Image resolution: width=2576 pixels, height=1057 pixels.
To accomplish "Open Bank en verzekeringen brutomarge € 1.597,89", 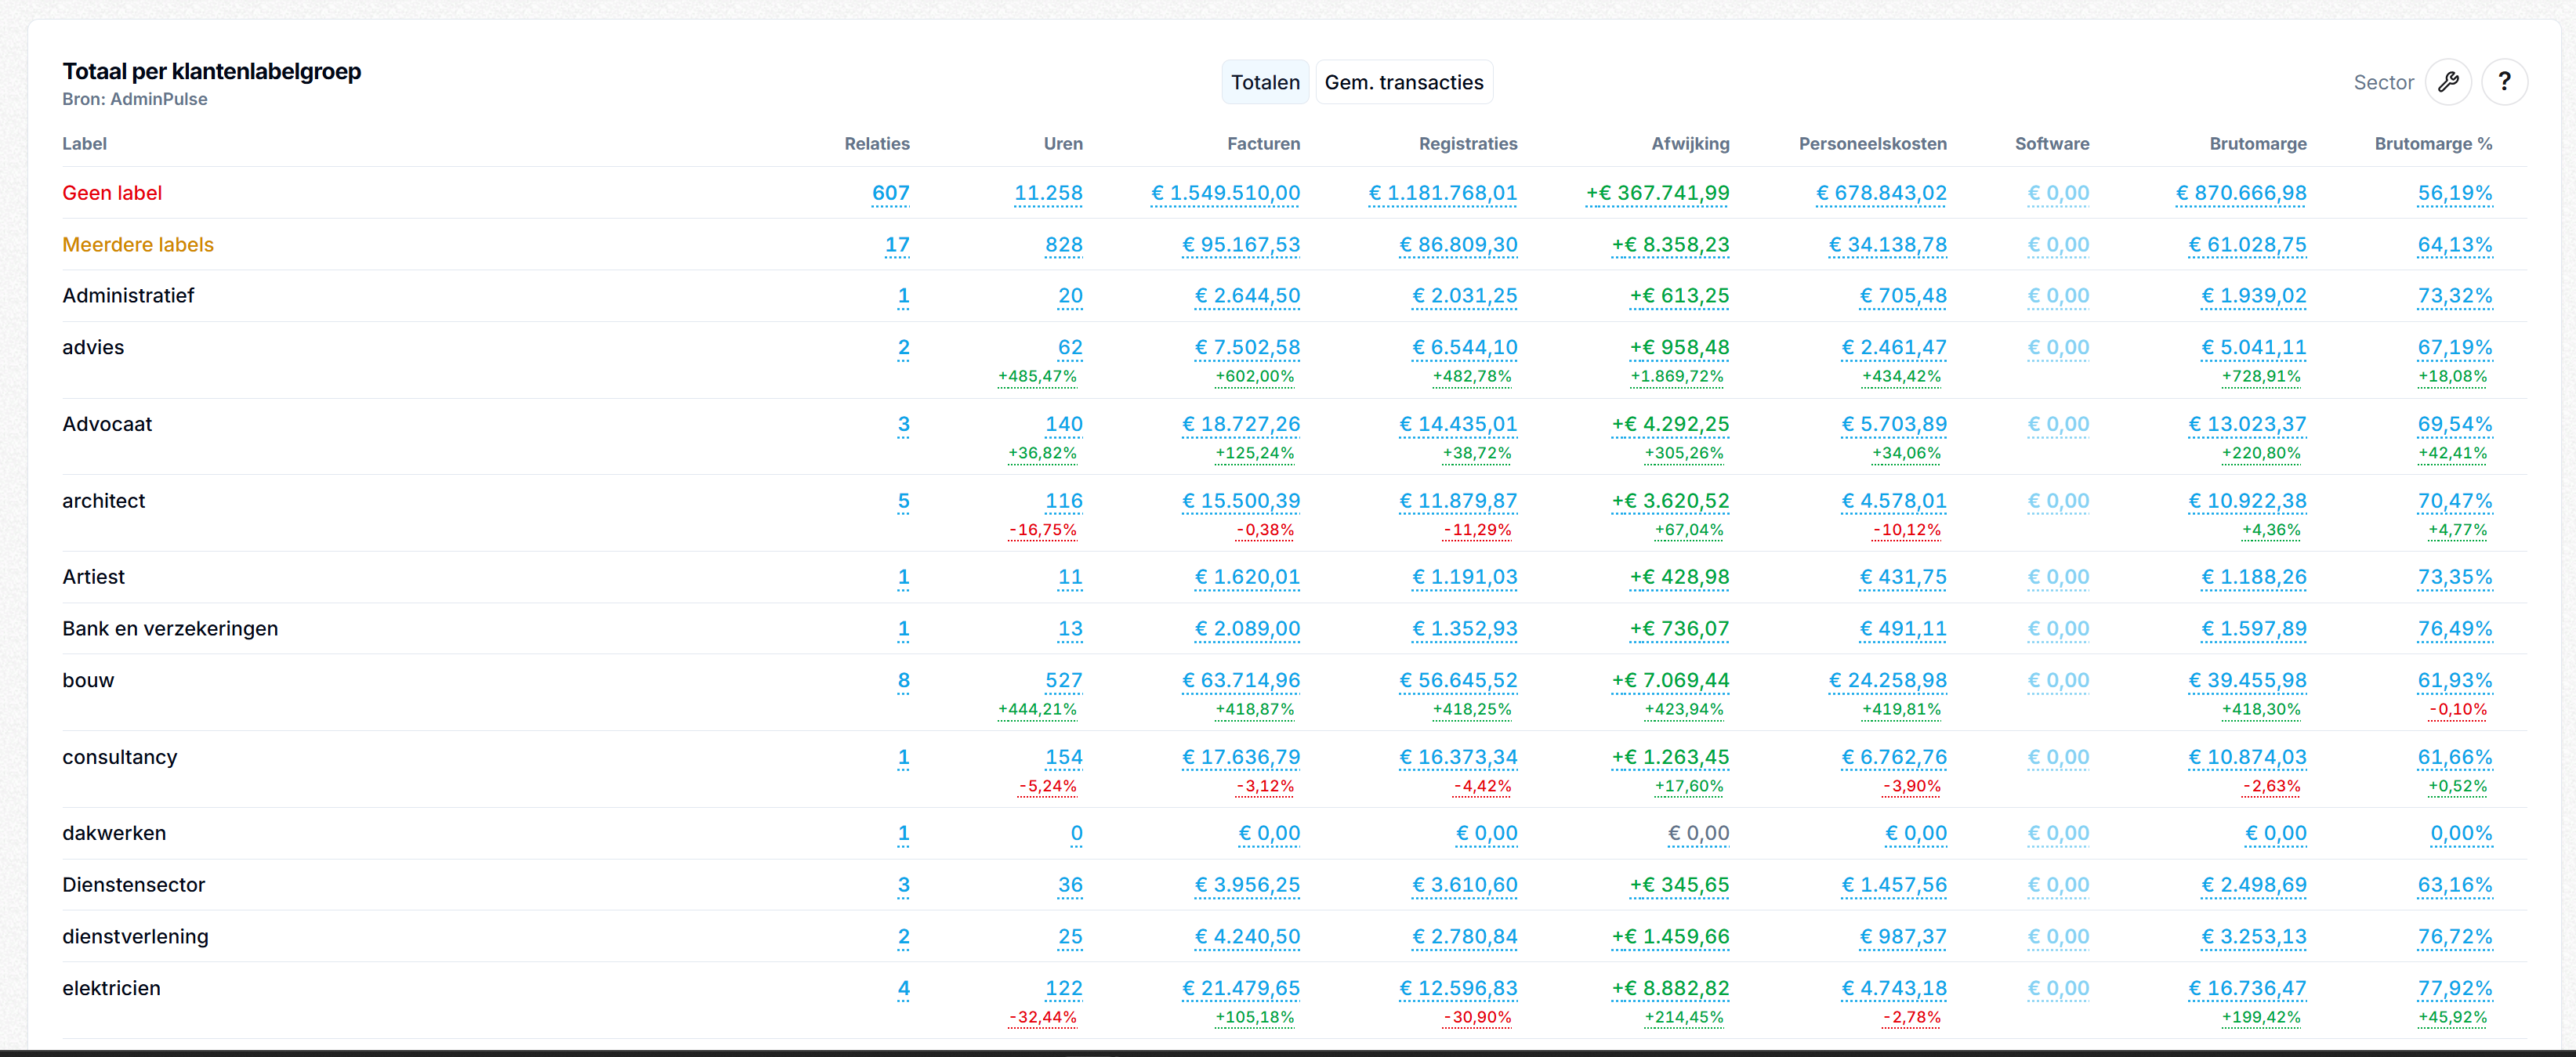I will click(2253, 629).
